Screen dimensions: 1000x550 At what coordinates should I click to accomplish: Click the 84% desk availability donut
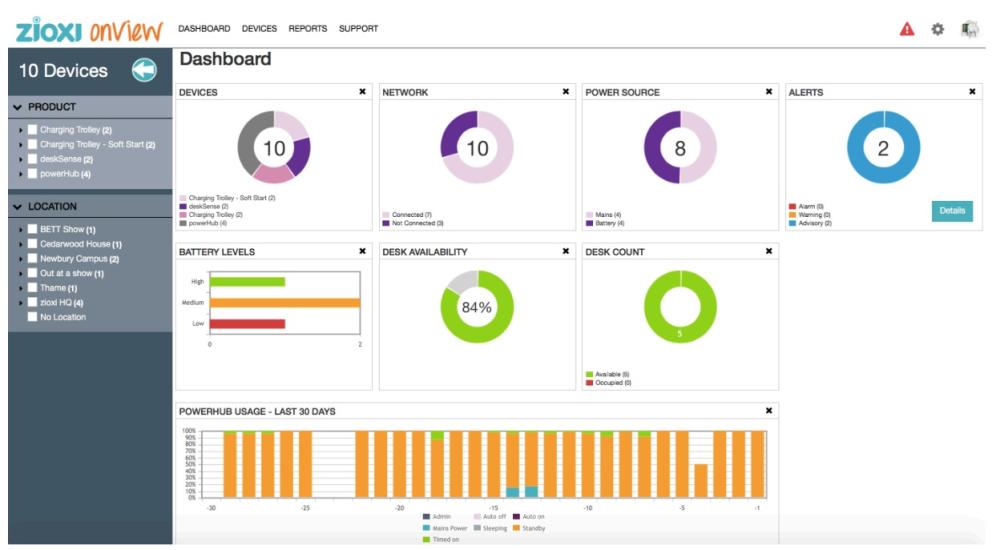(477, 307)
